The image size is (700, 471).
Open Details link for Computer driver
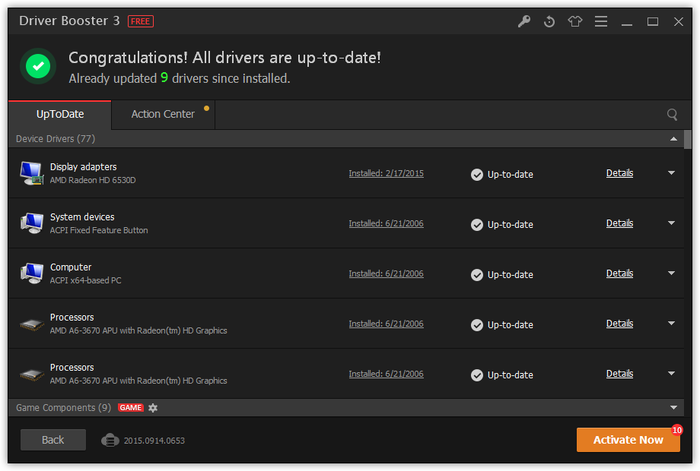pyautogui.click(x=619, y=273)
